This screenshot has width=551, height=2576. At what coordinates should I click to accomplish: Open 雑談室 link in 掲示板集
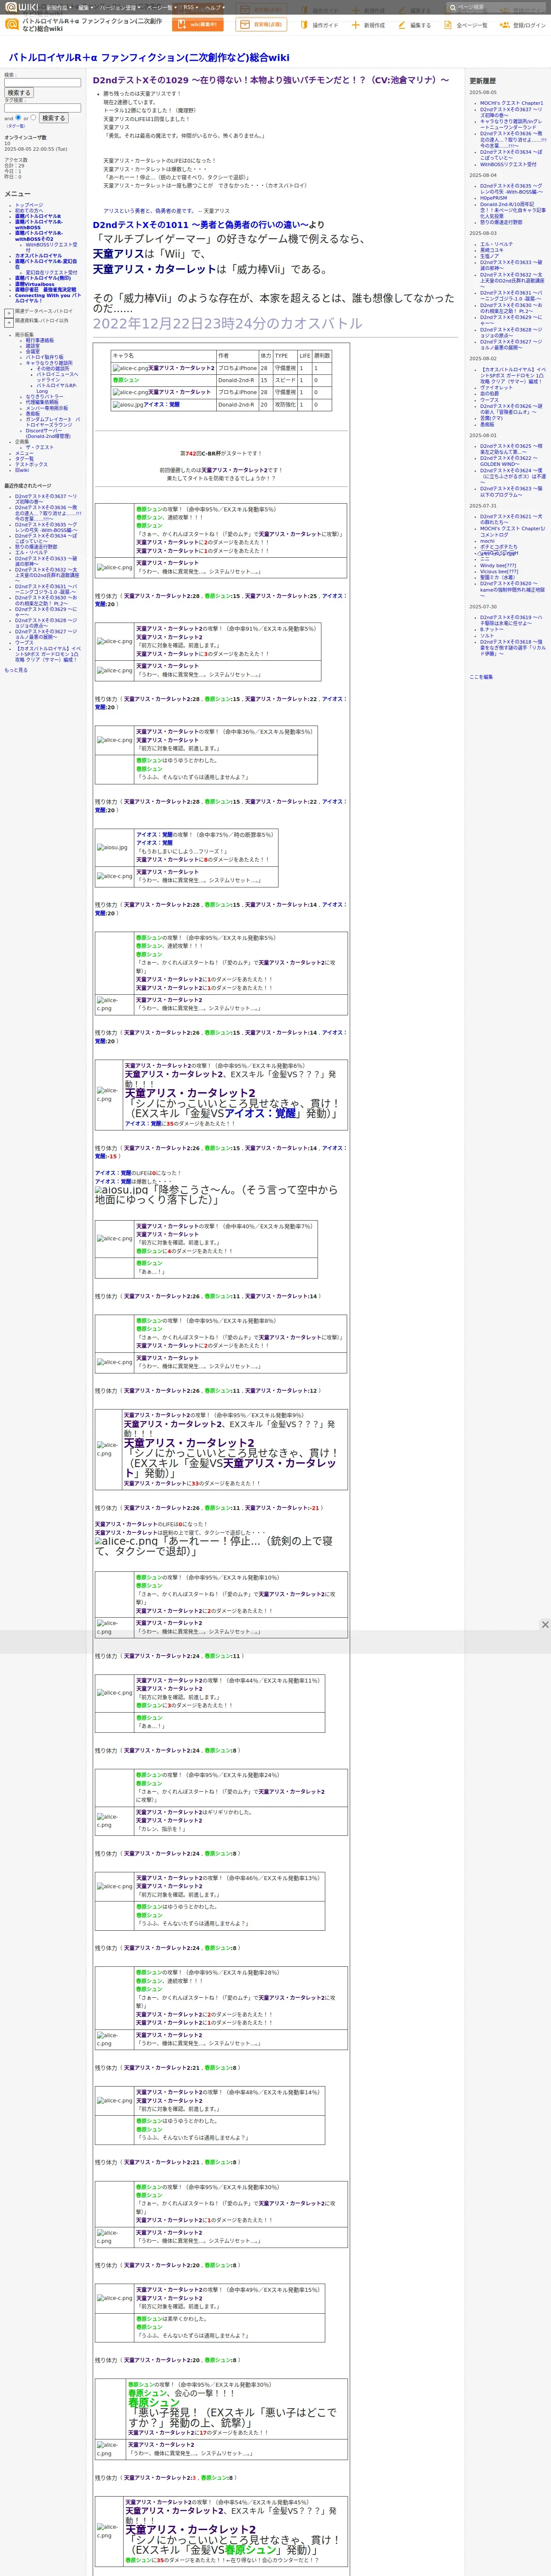pos(33,346)
